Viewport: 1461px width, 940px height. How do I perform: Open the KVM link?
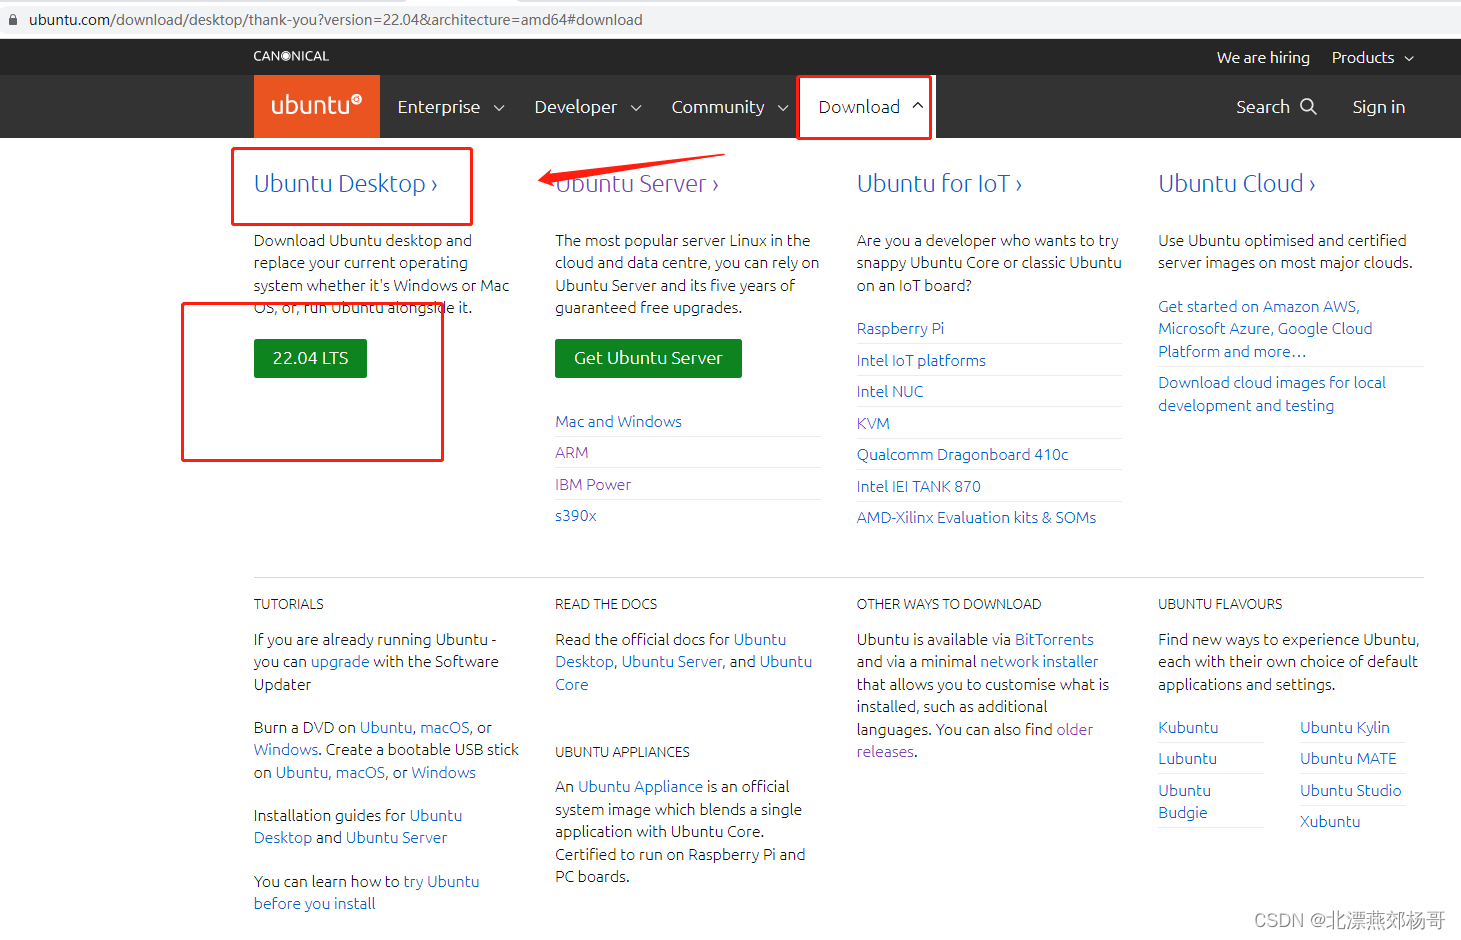click(x=873, y=424)
